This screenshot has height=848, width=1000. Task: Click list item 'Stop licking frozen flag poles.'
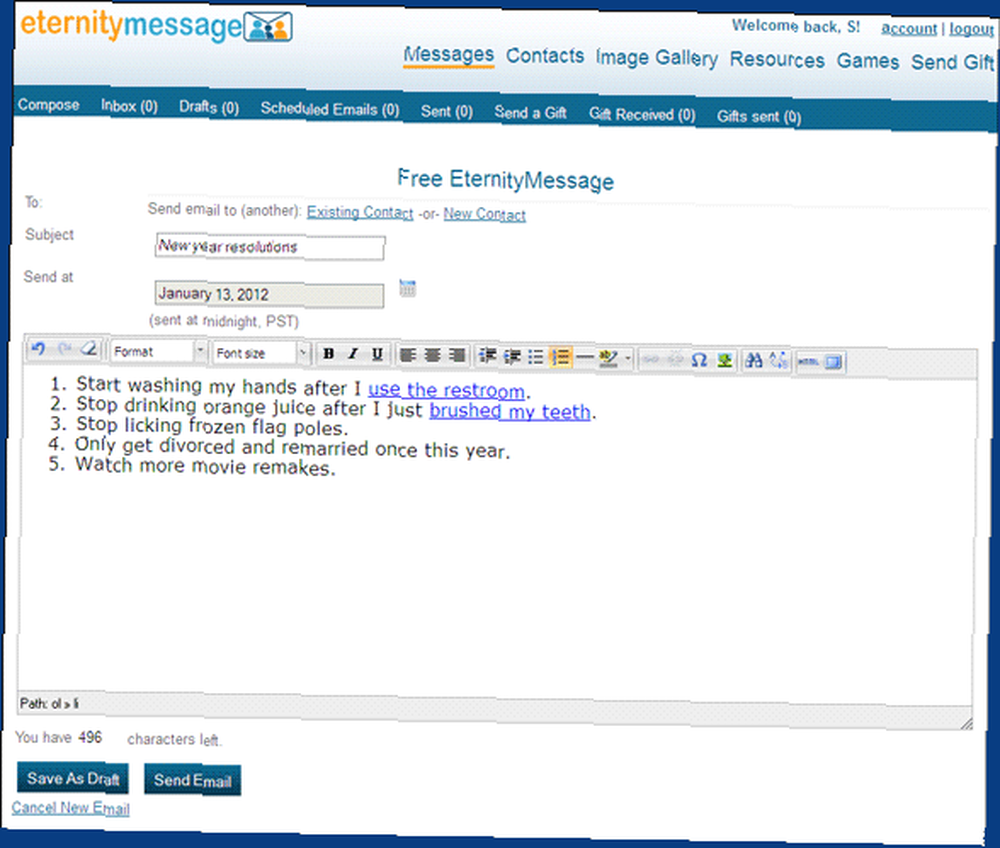[212, 426]
